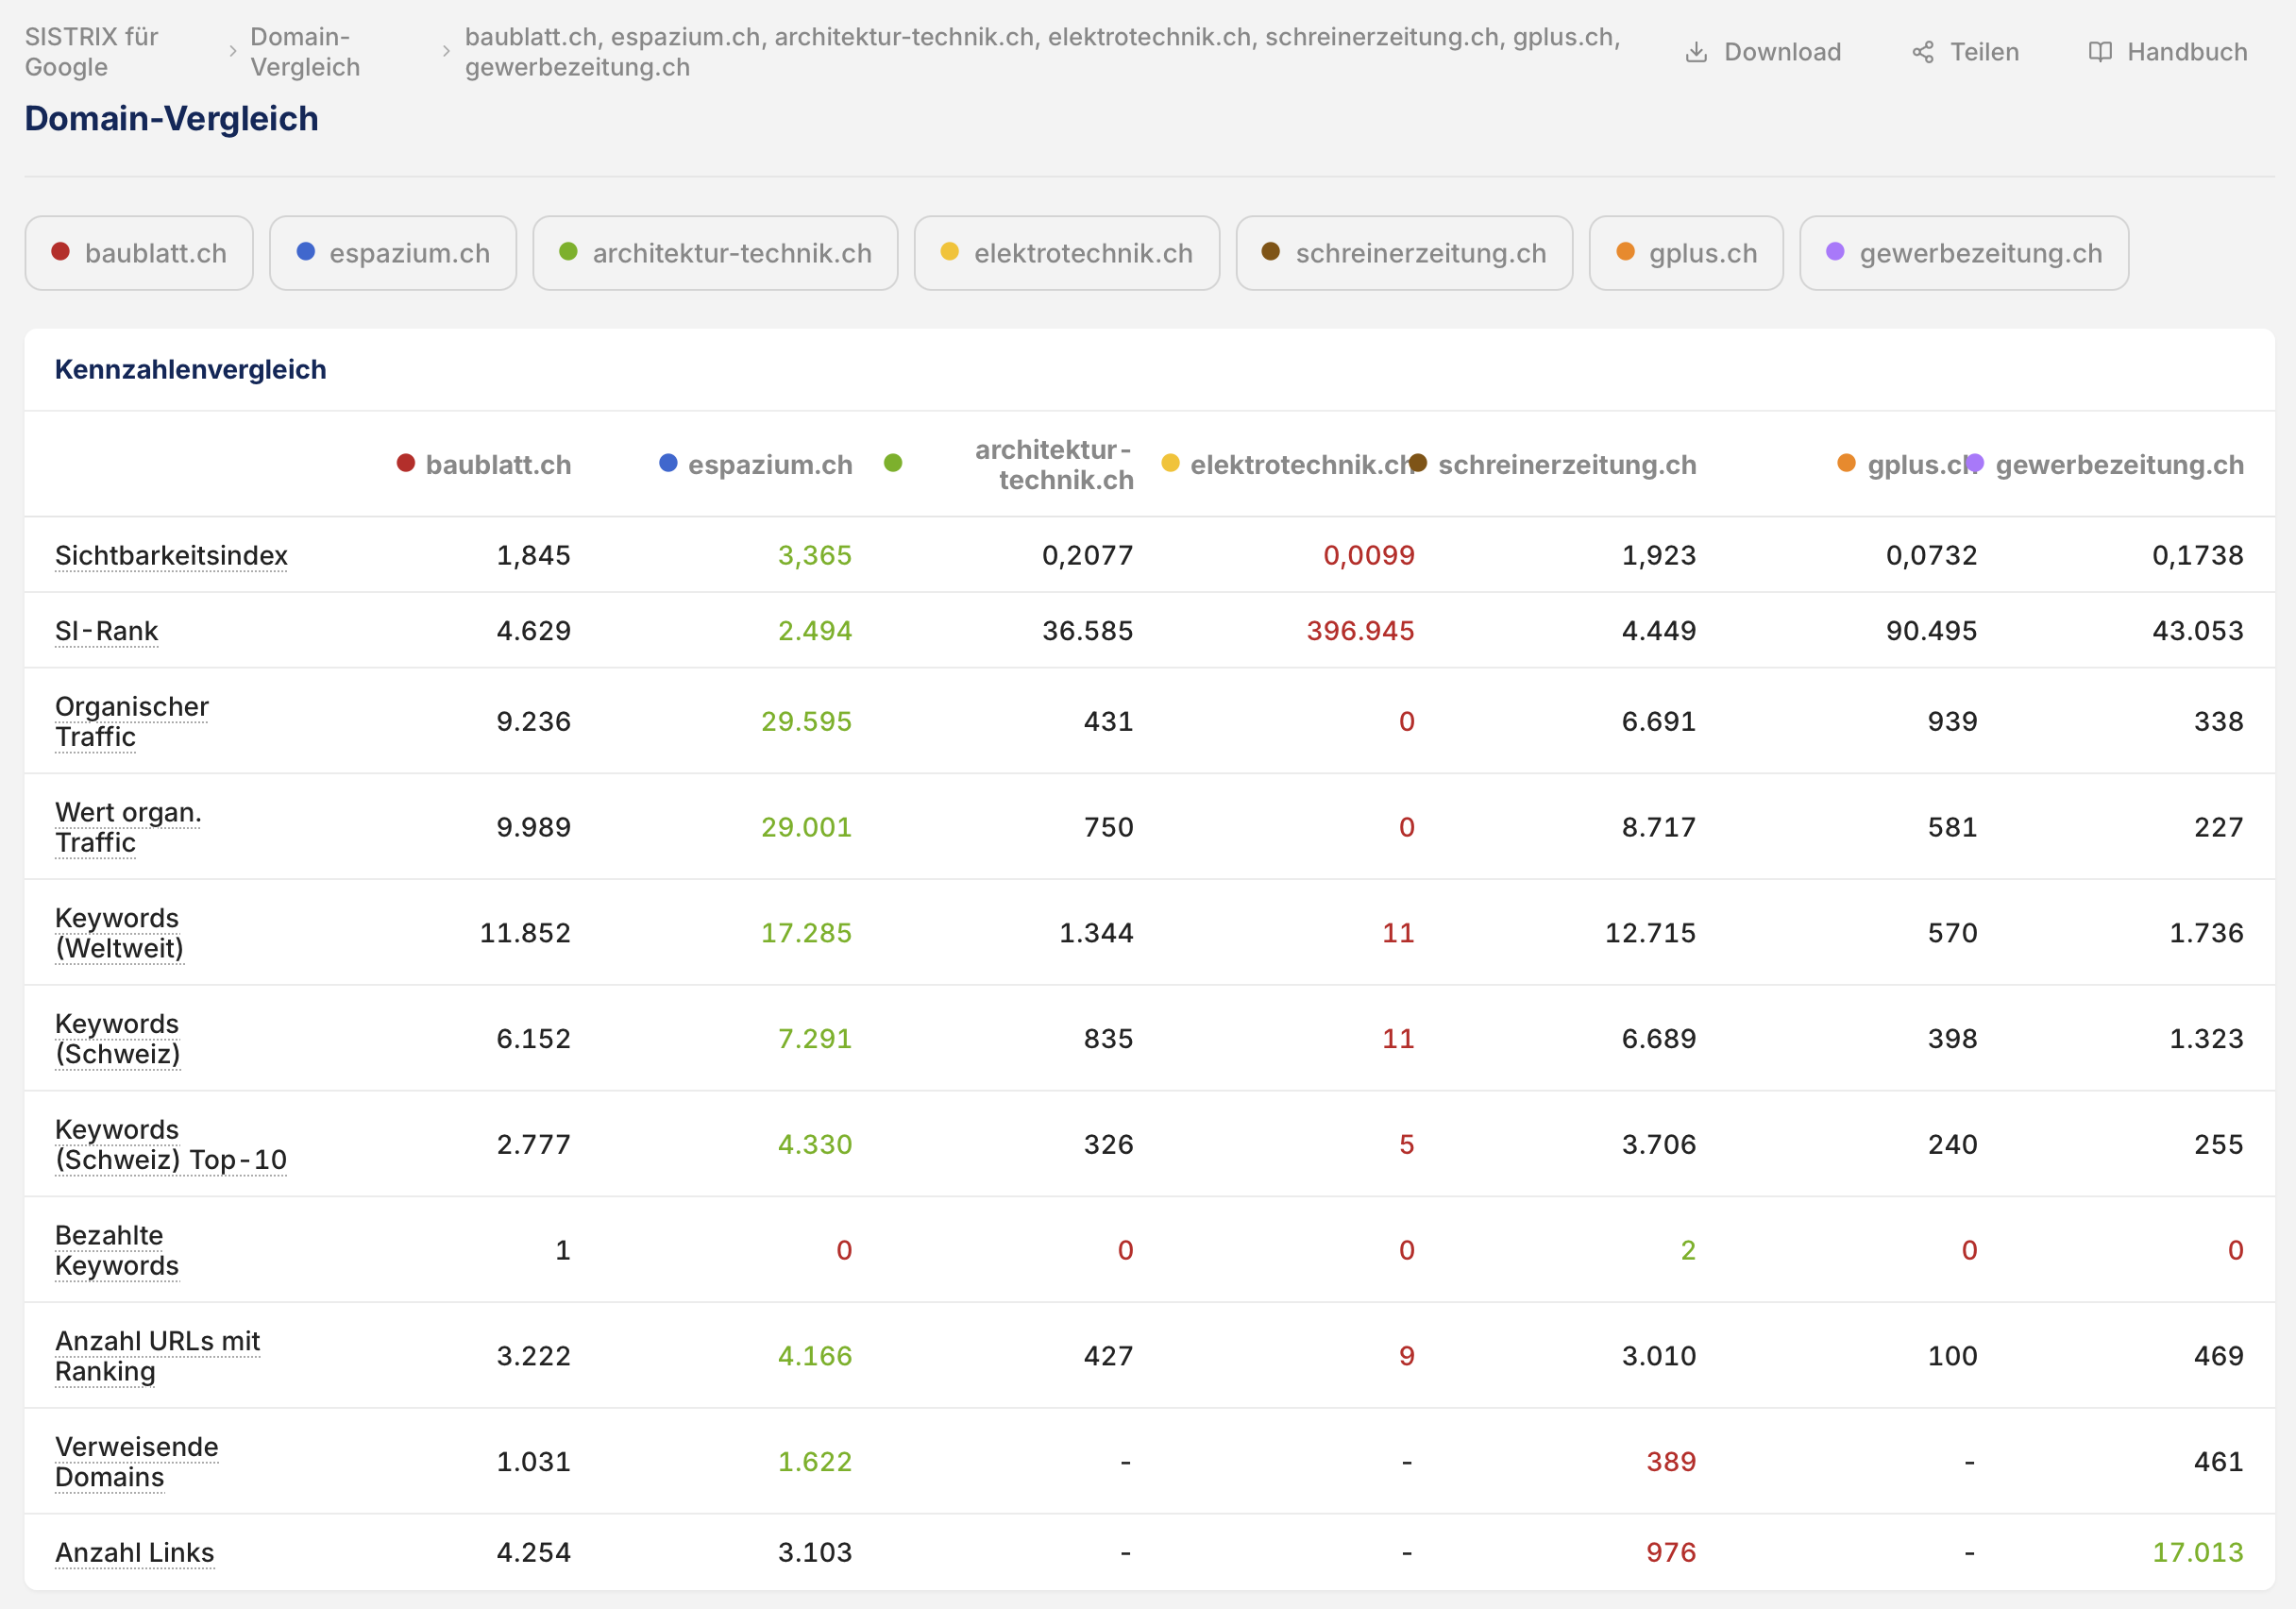
Task: Click the Teilen button label
Action: [1984, 52]
